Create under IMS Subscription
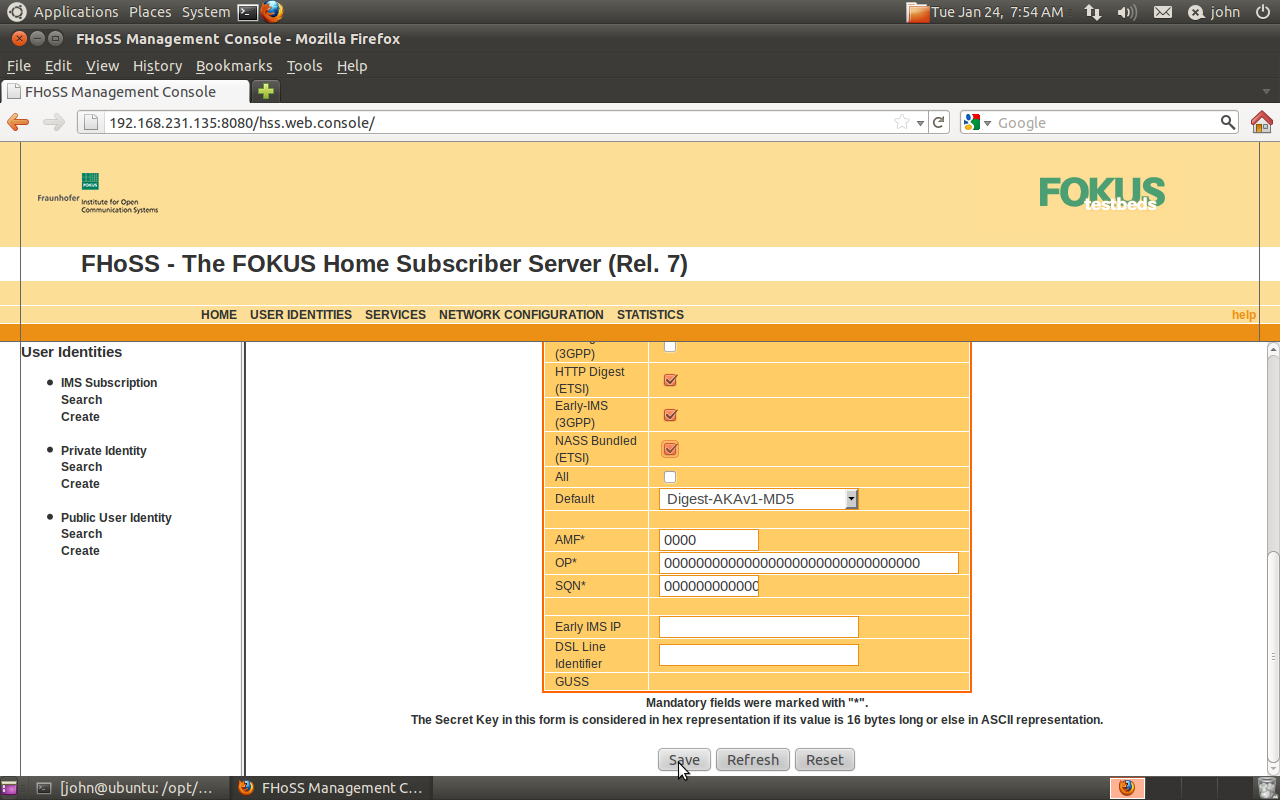The width and height of the screenshot is (1280, 800). [x=80, y=417]
